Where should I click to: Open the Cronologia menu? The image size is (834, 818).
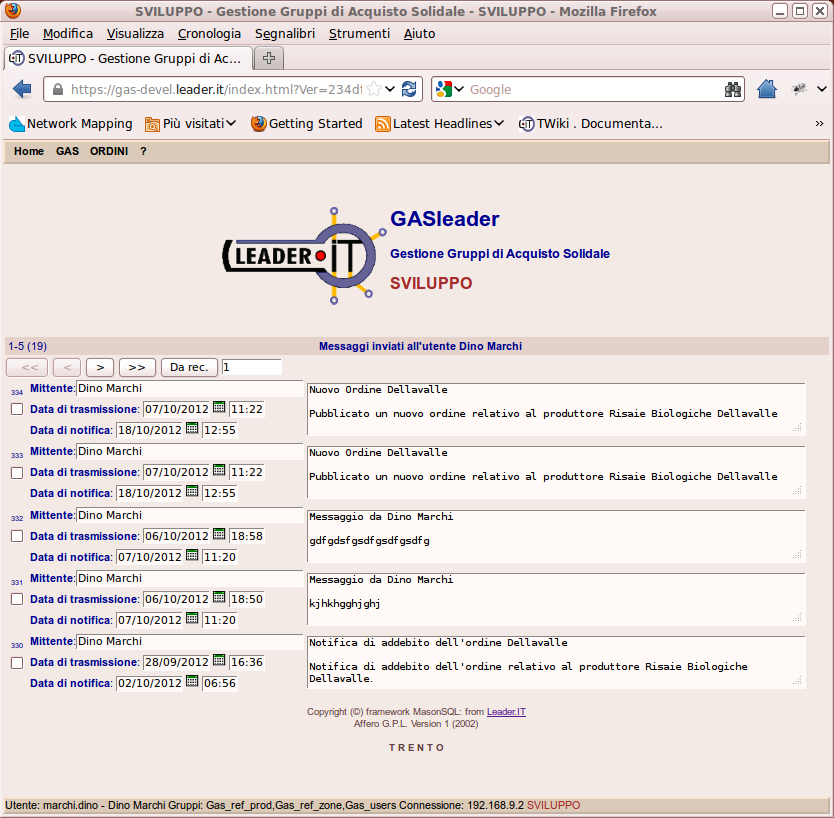210,34
